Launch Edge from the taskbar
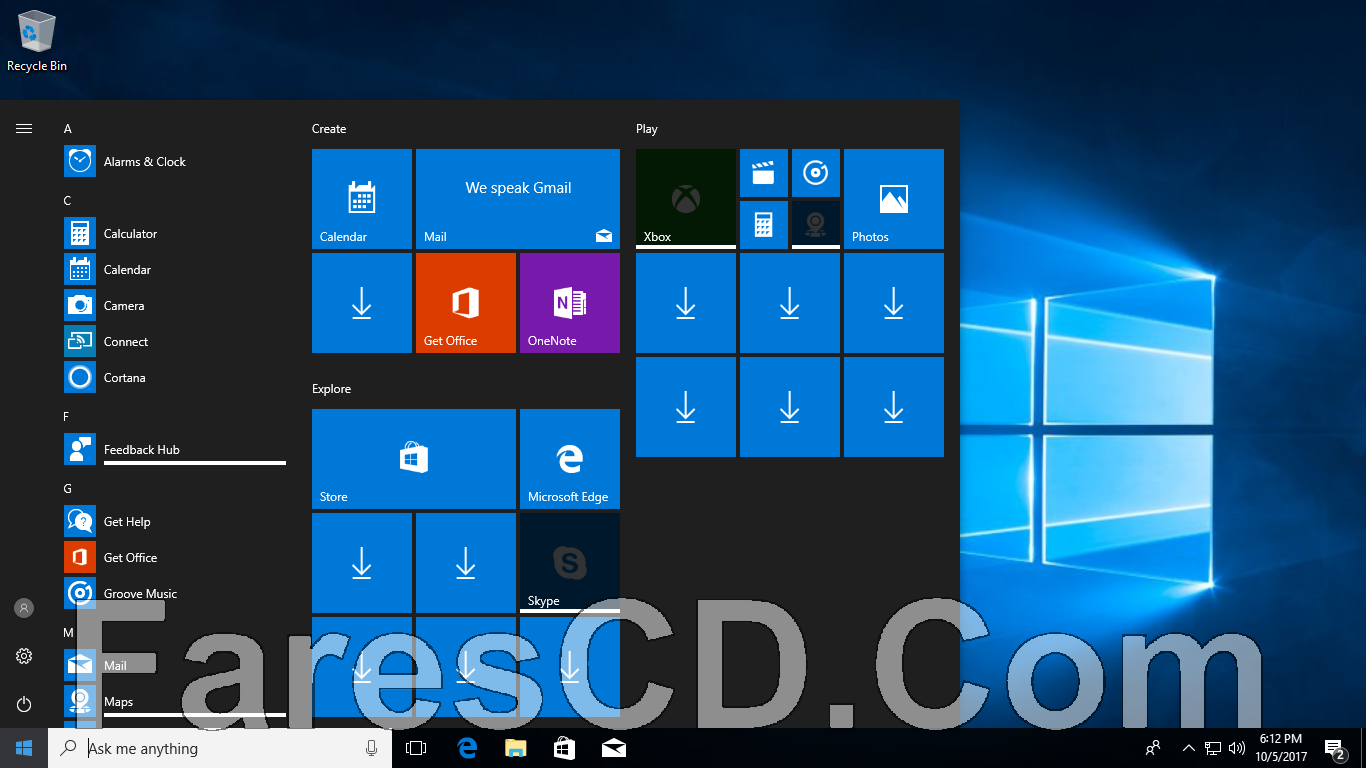The height and width of the screenshot is (768, 1366). 466,748
